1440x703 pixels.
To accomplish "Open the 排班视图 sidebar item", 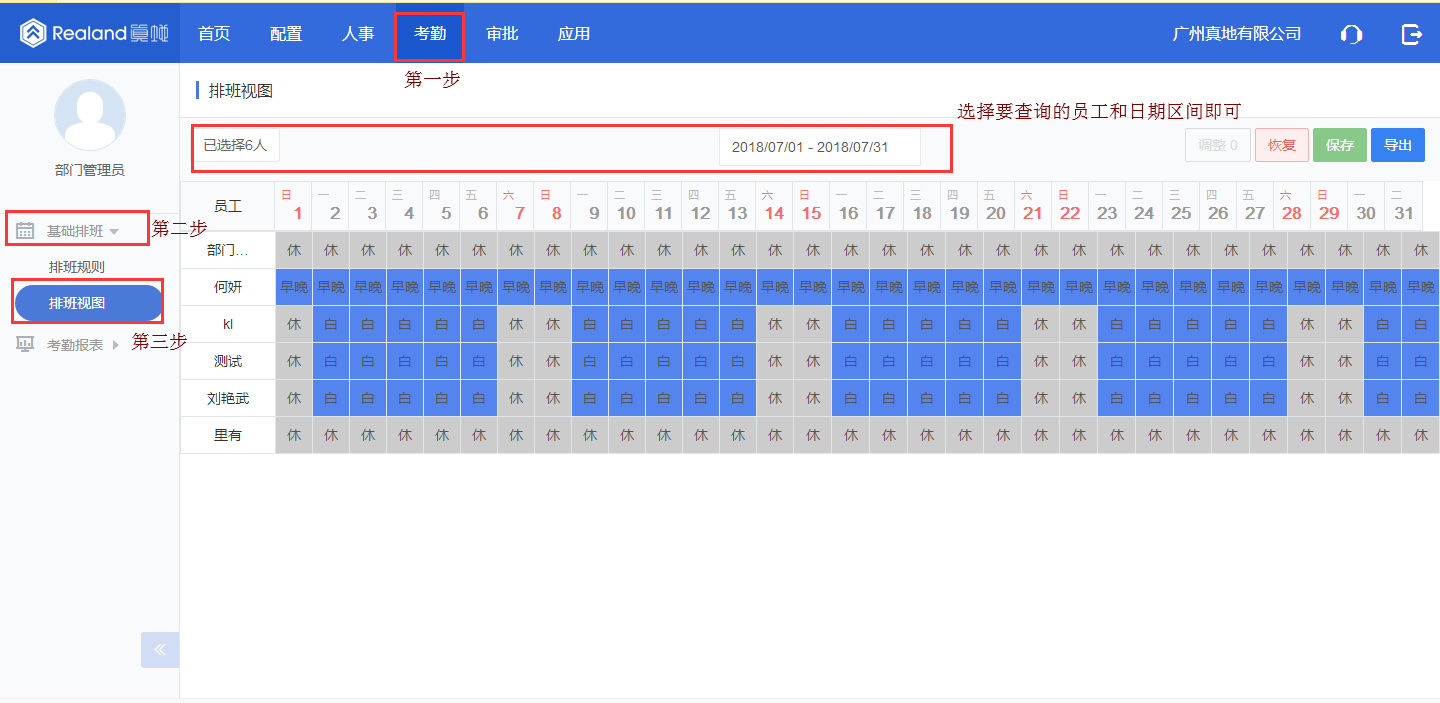I will pyautogui.click(x=88, y=303).
